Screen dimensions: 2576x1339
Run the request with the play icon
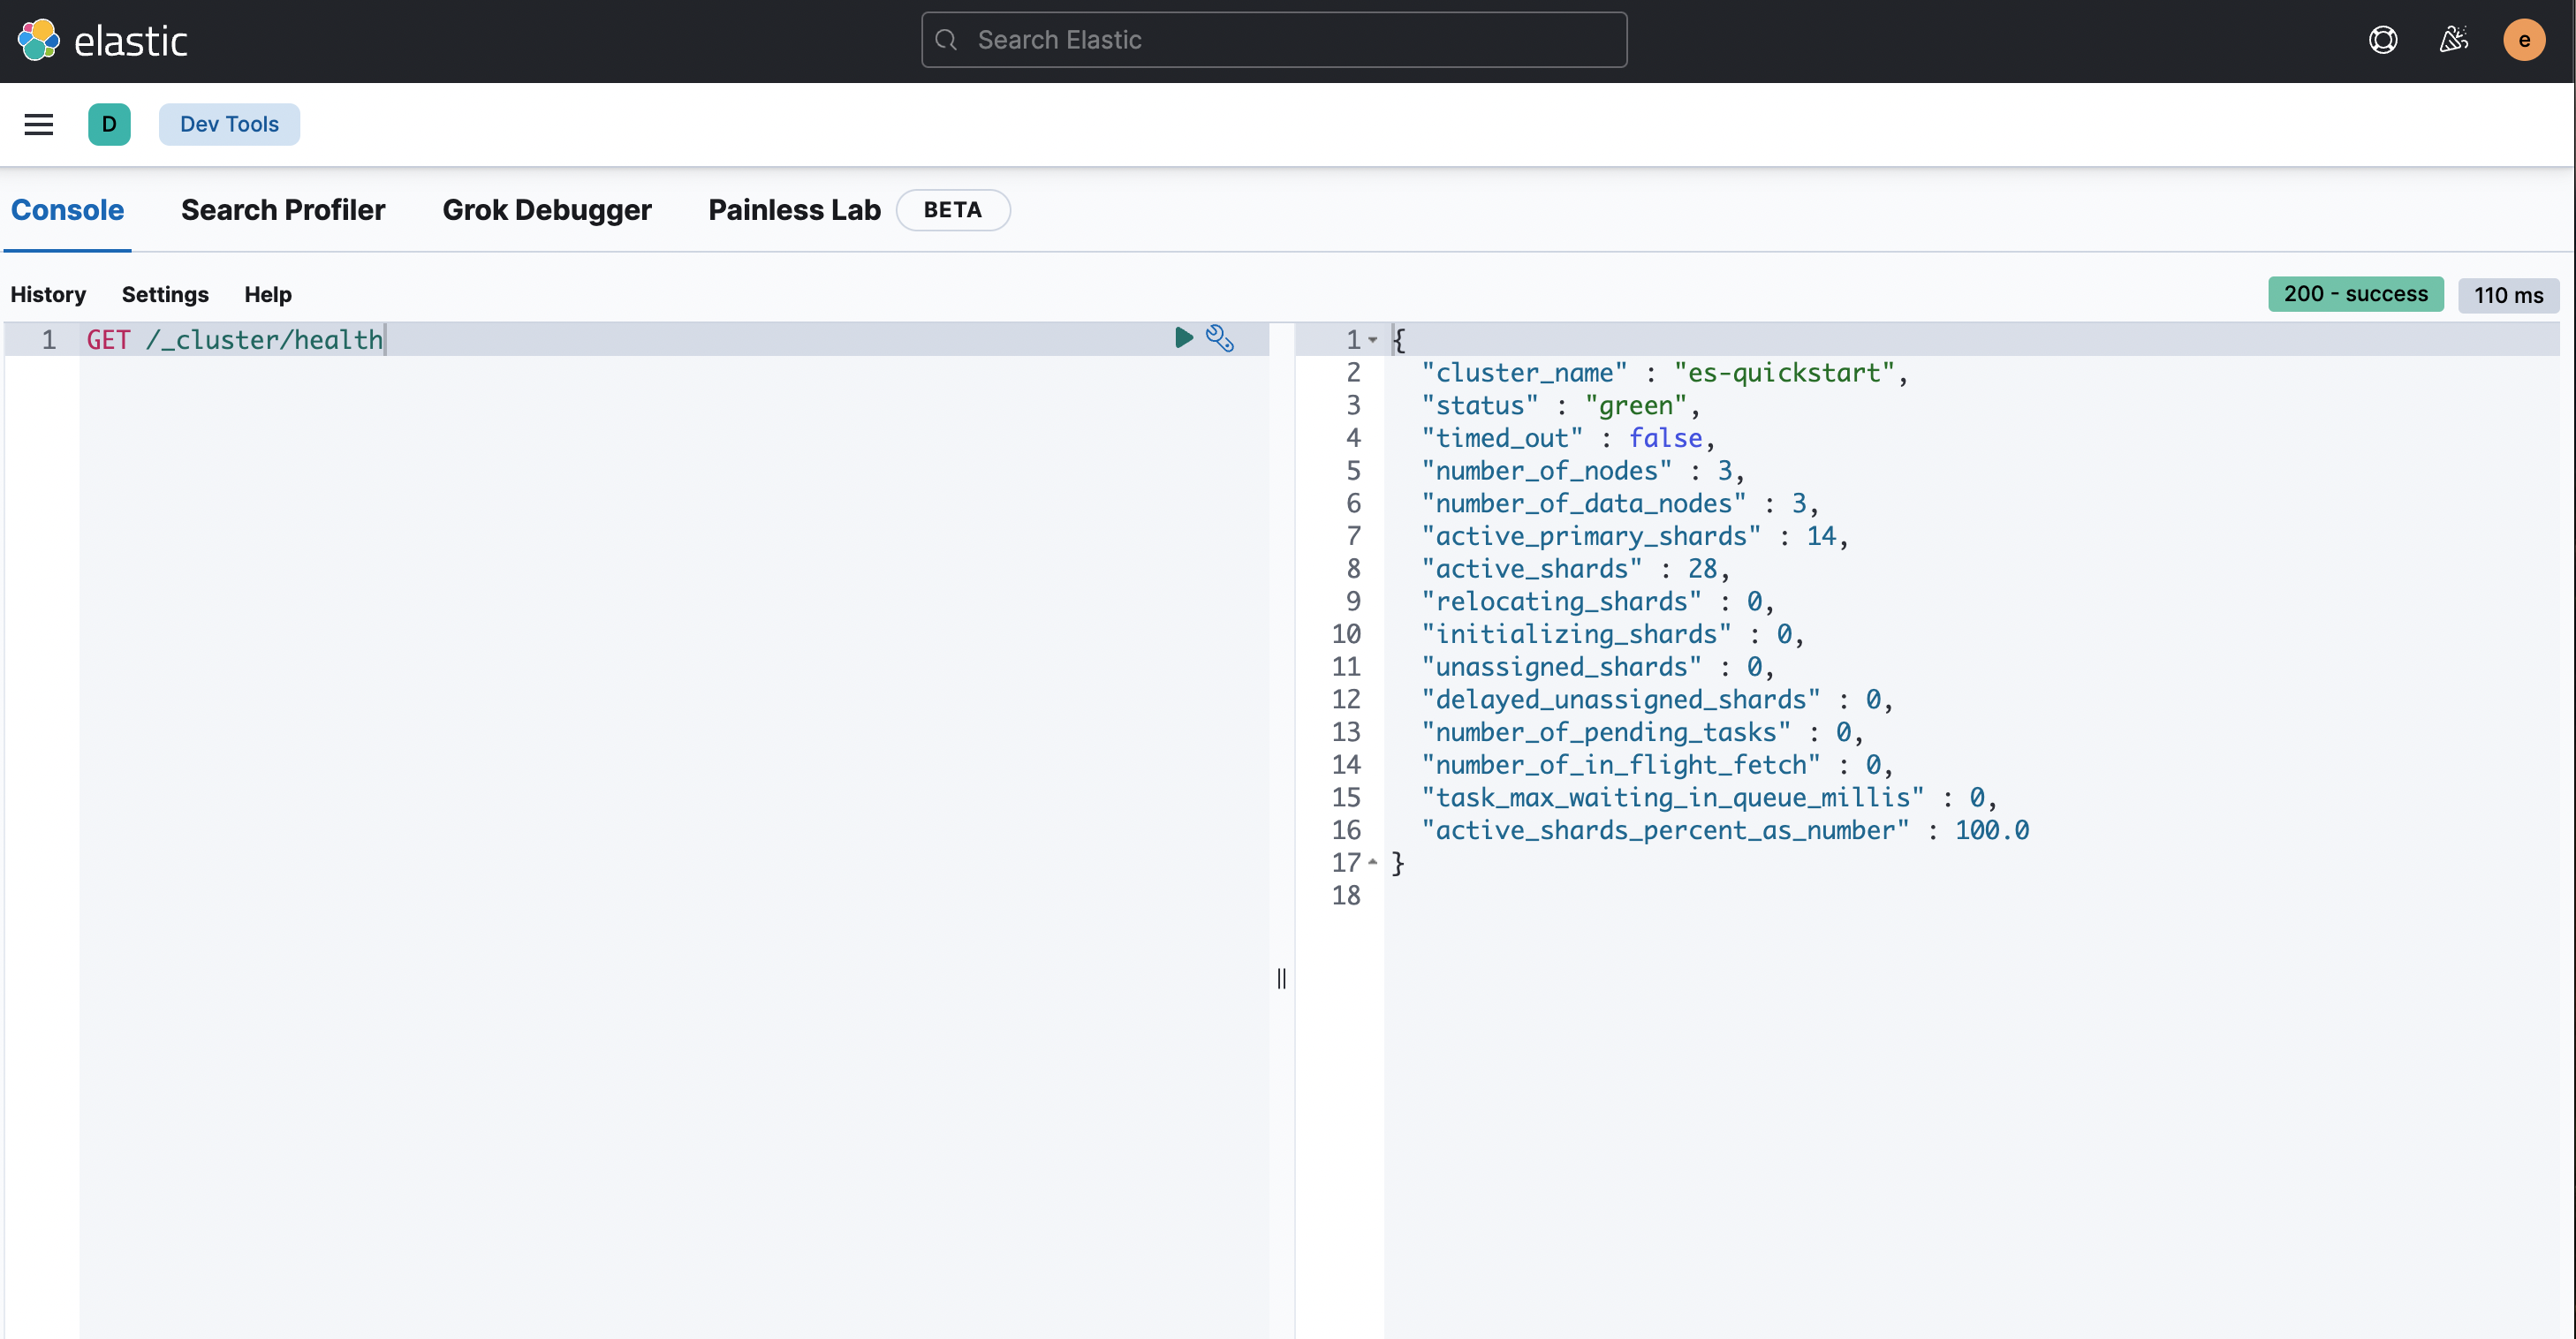click(1183, 338)
